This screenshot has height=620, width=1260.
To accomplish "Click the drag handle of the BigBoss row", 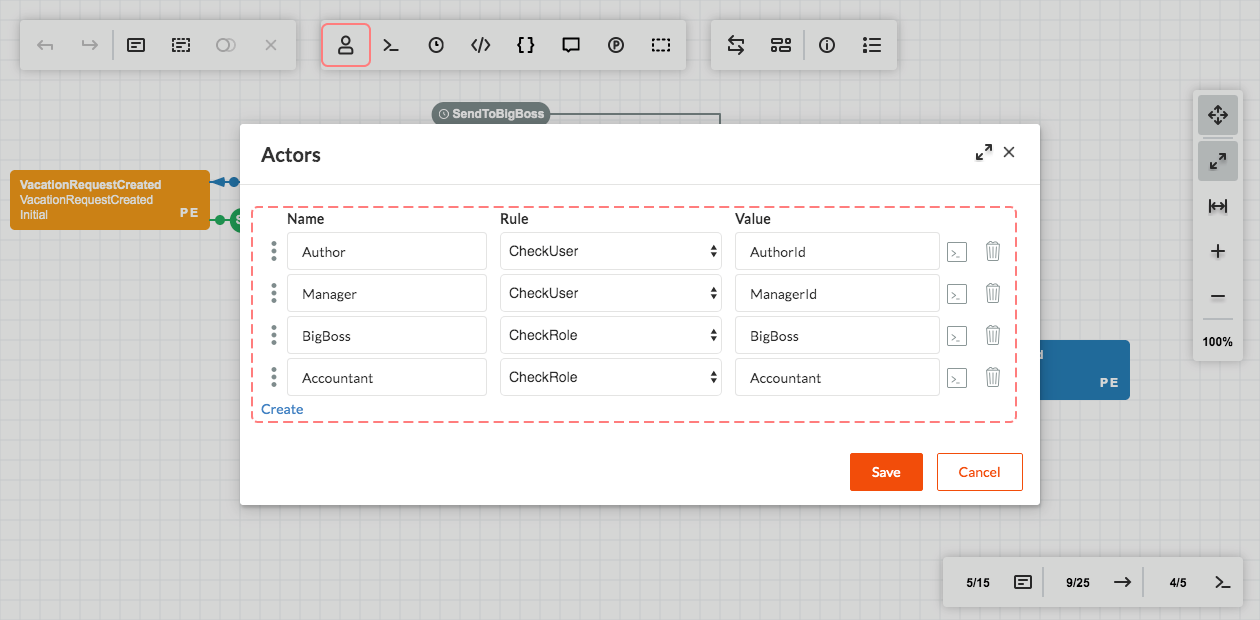I will coord(274,336).
